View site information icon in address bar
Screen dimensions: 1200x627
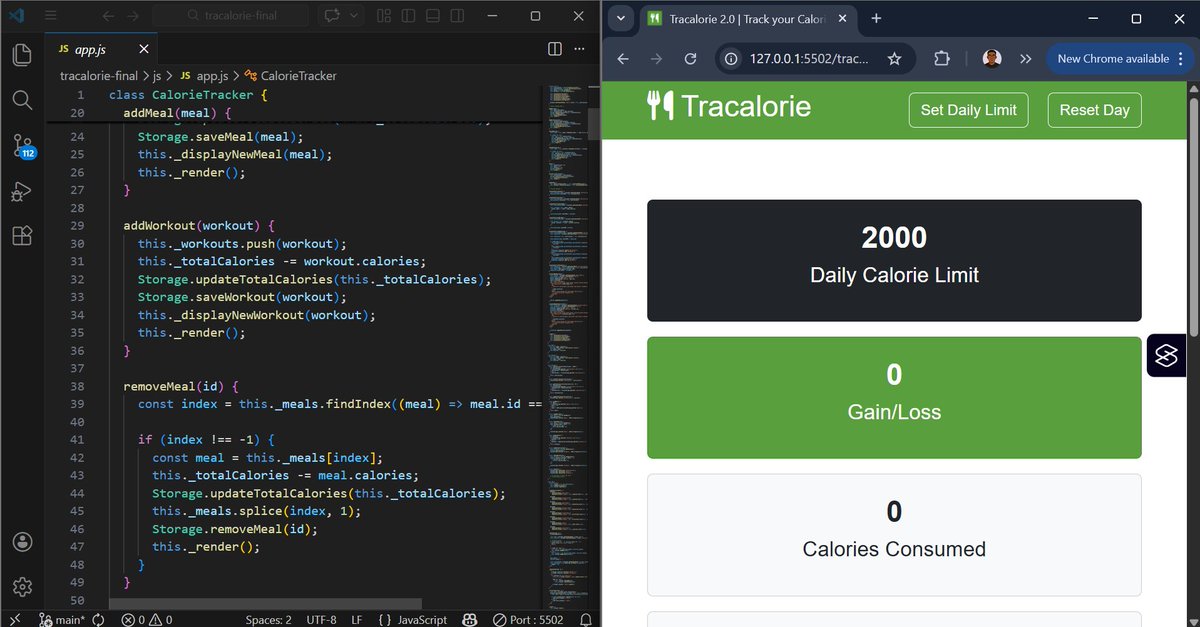[731, 59]
